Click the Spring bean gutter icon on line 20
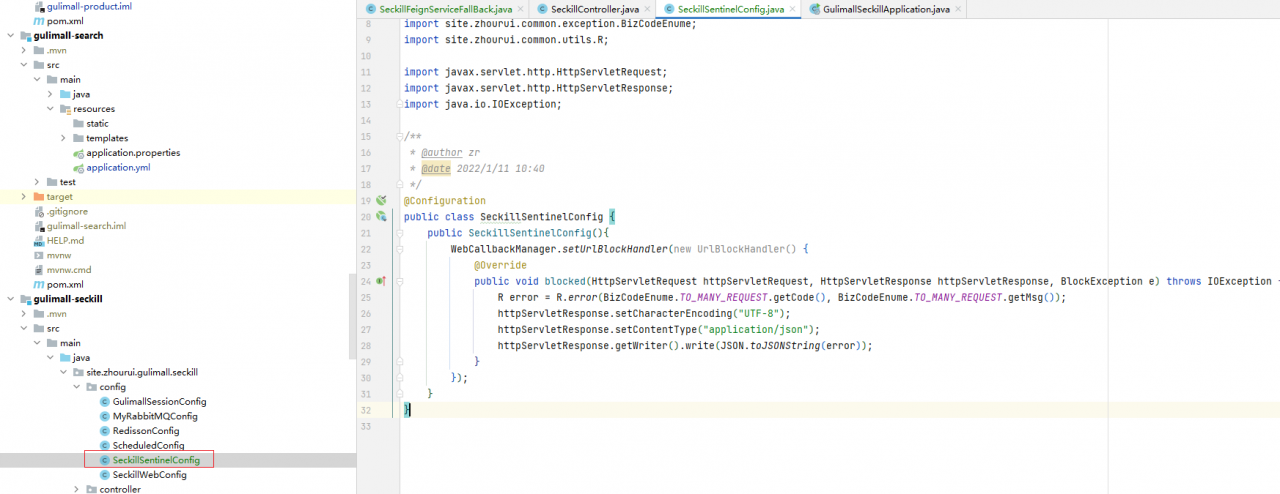Viewport: 1280px width, 494px height. (381, 217)
